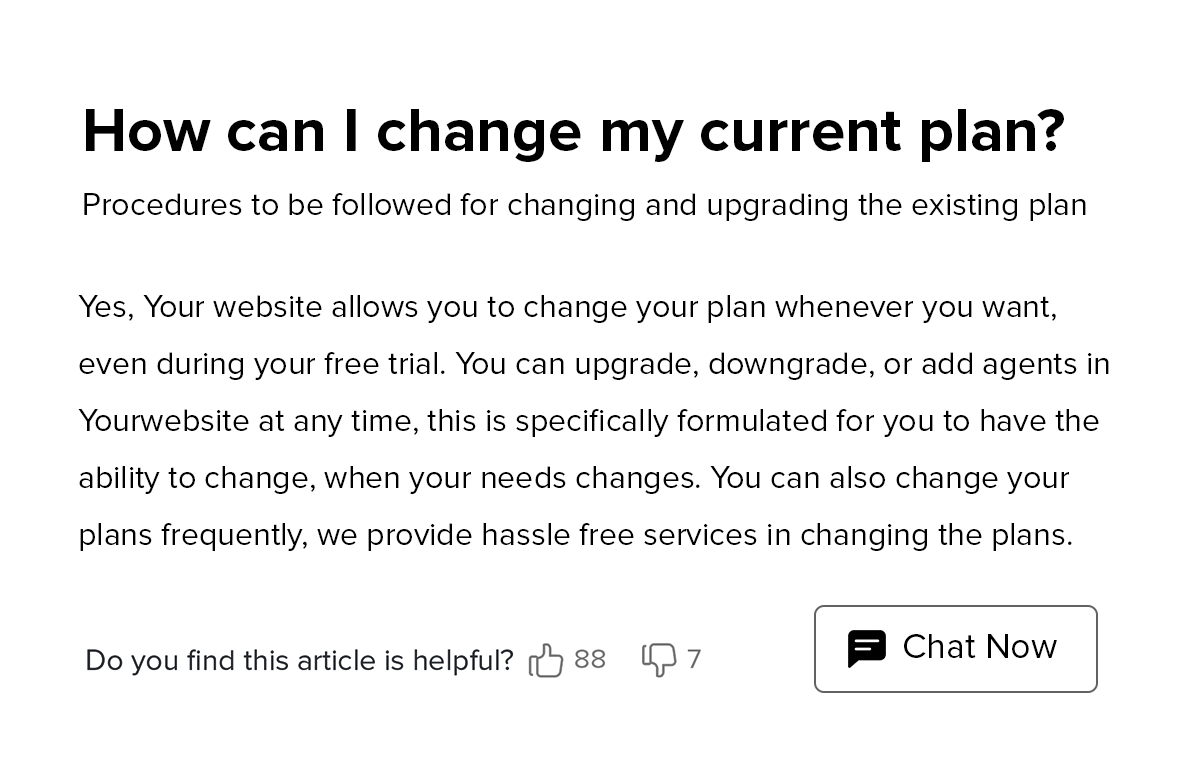Viewport: 1182px width, 759px height.
Task: Click the chat bubble icon in Chat Now
Action: [867, 648]
